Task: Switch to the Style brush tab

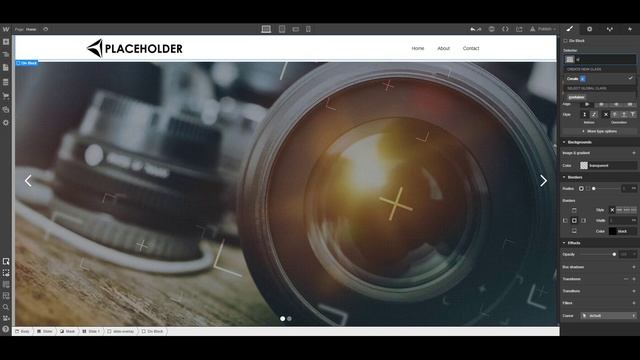Action: tap(570, 29)
